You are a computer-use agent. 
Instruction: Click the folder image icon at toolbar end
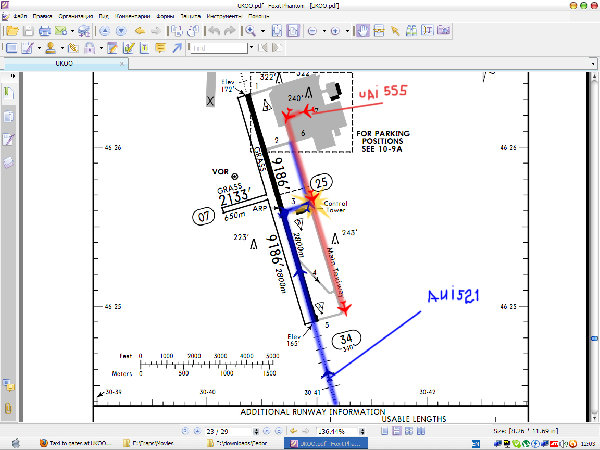[444, 30]
